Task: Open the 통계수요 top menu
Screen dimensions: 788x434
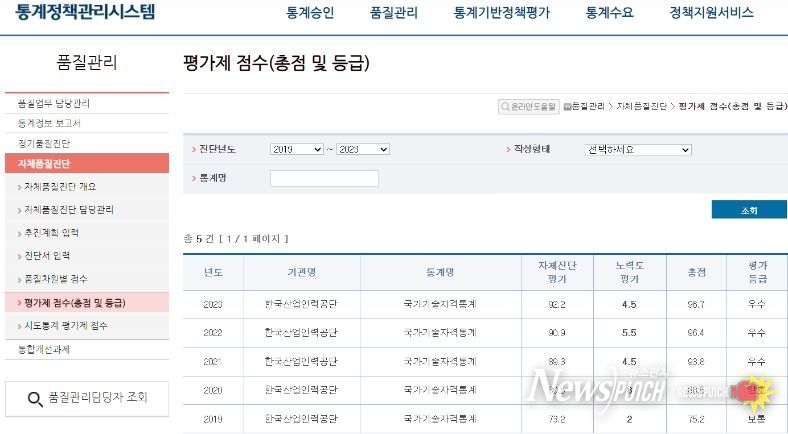Action: (x=609, y=13)
